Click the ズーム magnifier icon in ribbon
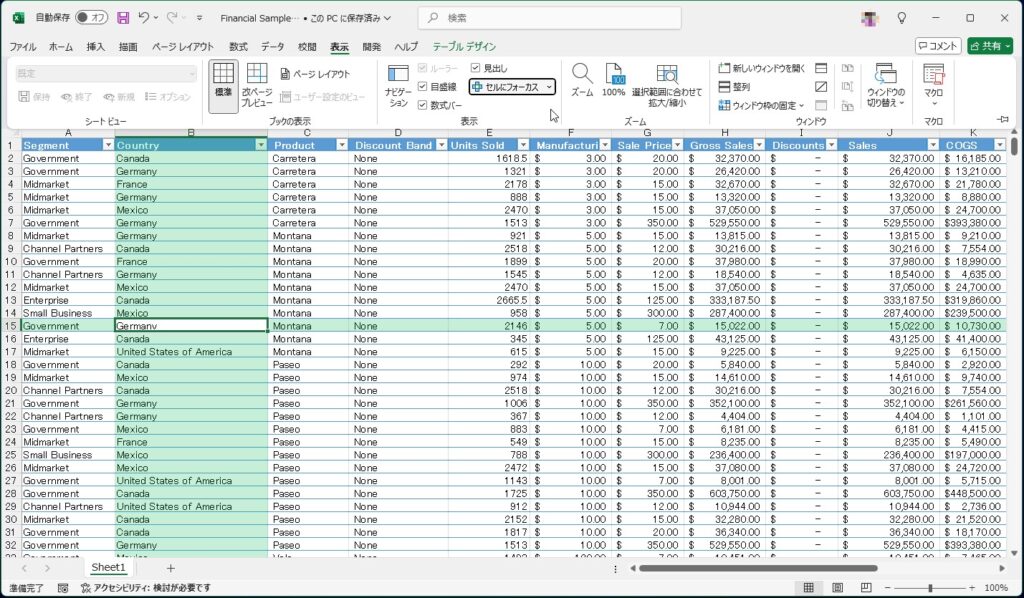The image size is (1024, 598). (582, 79)
